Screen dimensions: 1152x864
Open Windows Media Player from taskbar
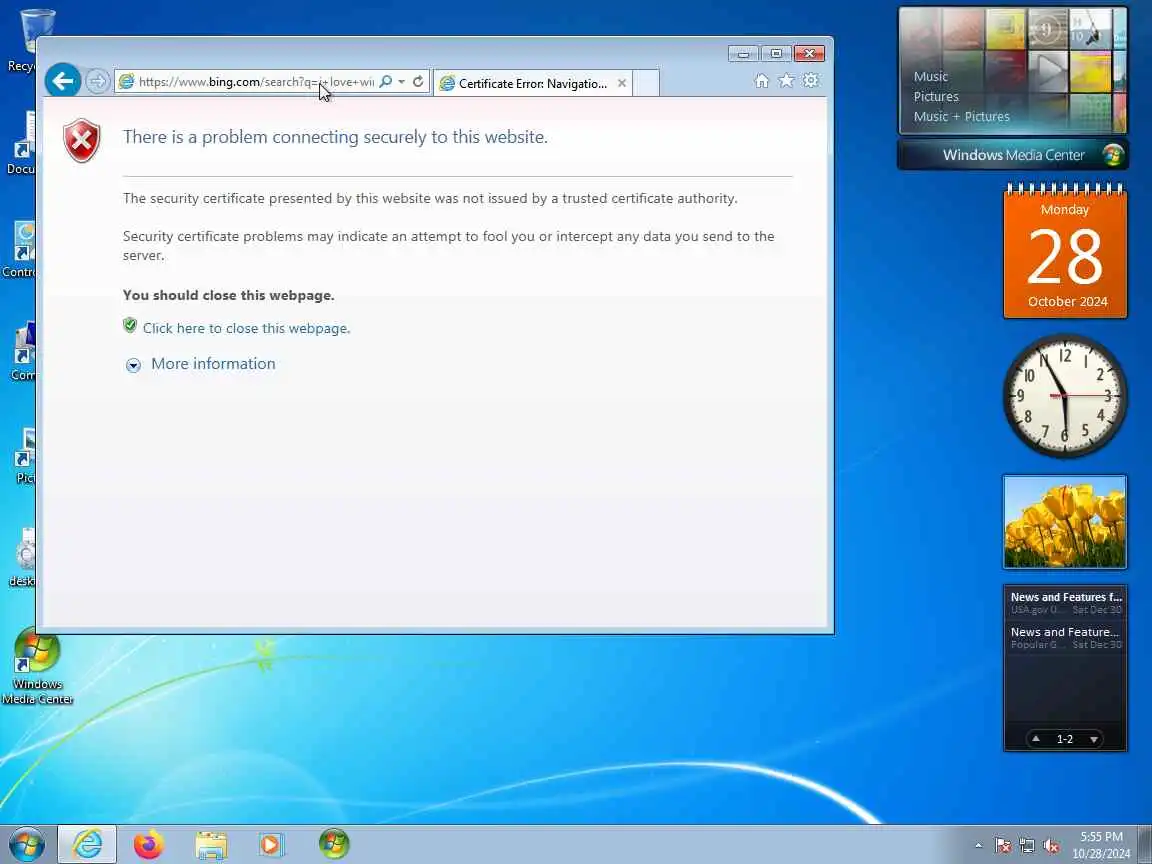tap(272, 844)
